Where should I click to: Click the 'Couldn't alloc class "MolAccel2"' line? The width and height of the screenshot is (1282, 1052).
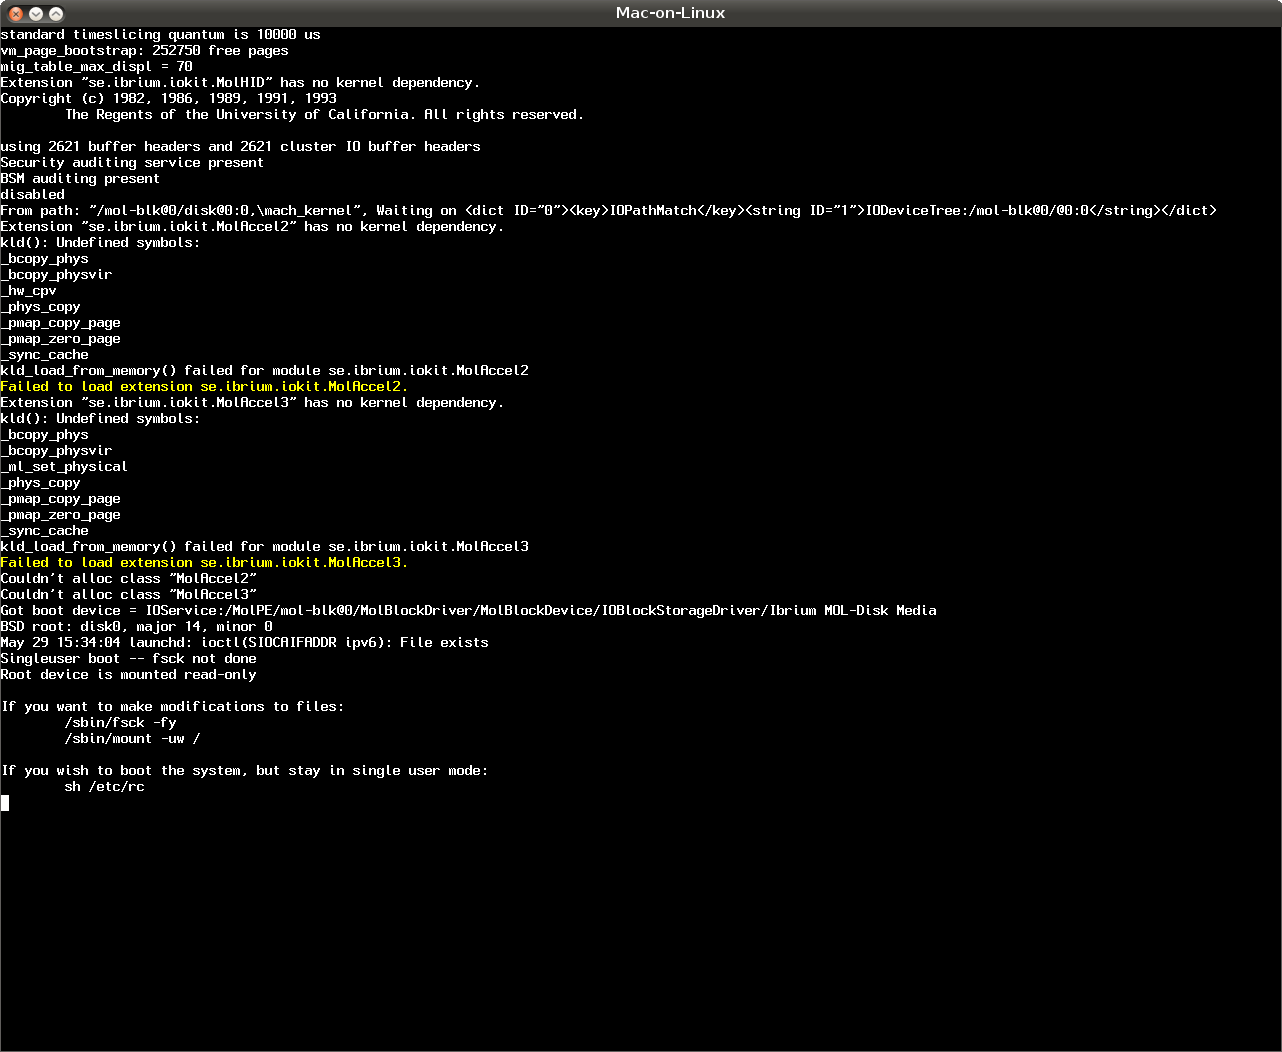128,579
